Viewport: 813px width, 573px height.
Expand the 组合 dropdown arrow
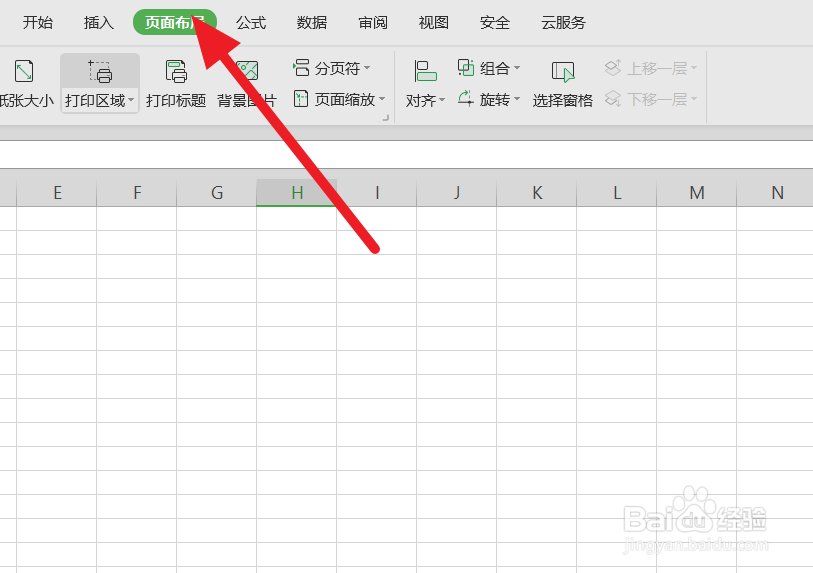click(x=517, y=67)
